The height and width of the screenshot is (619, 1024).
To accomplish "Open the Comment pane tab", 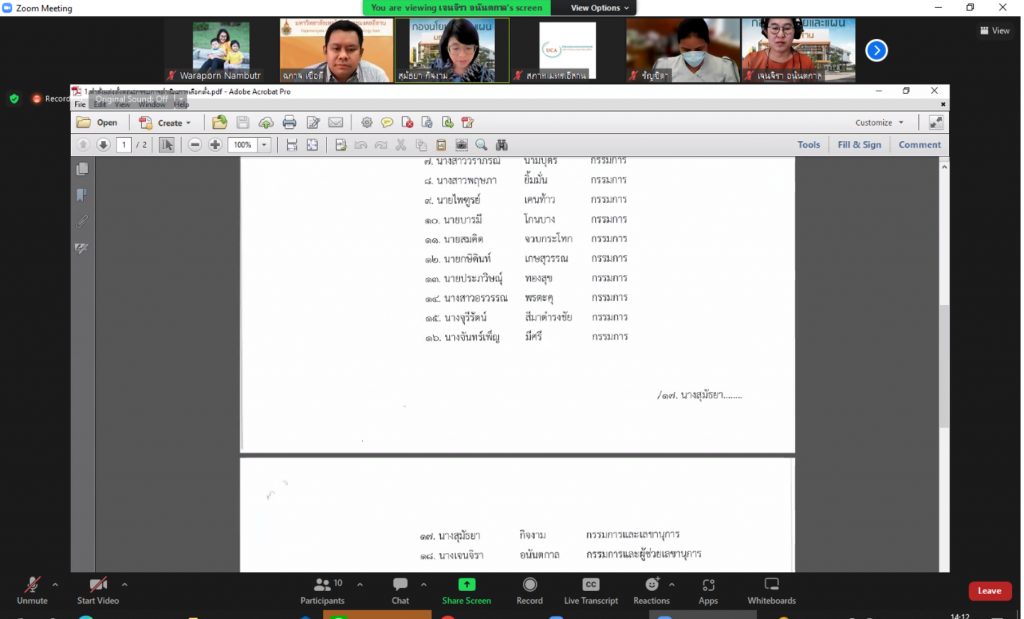I will coord(919,145).
